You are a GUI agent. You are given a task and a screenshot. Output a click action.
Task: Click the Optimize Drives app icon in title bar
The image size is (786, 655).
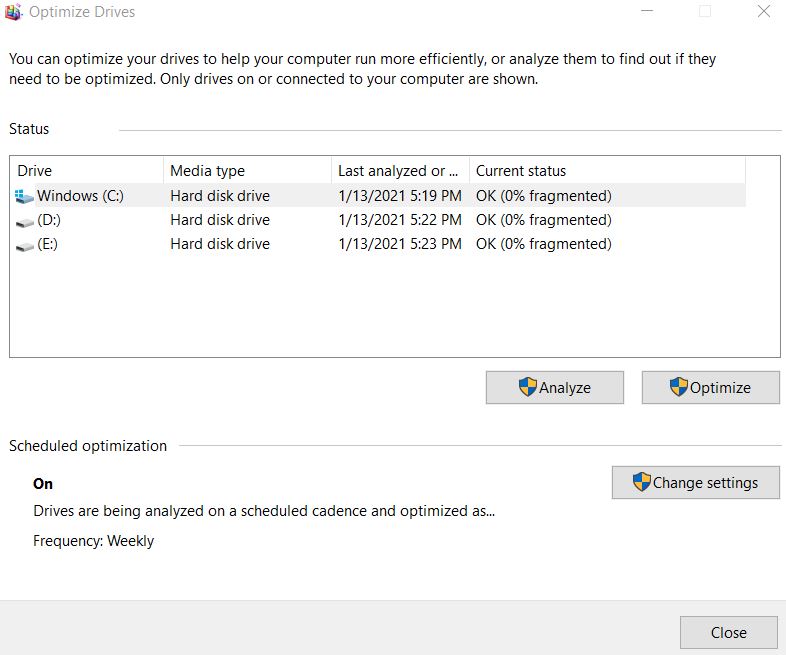(x=13, y=12)
